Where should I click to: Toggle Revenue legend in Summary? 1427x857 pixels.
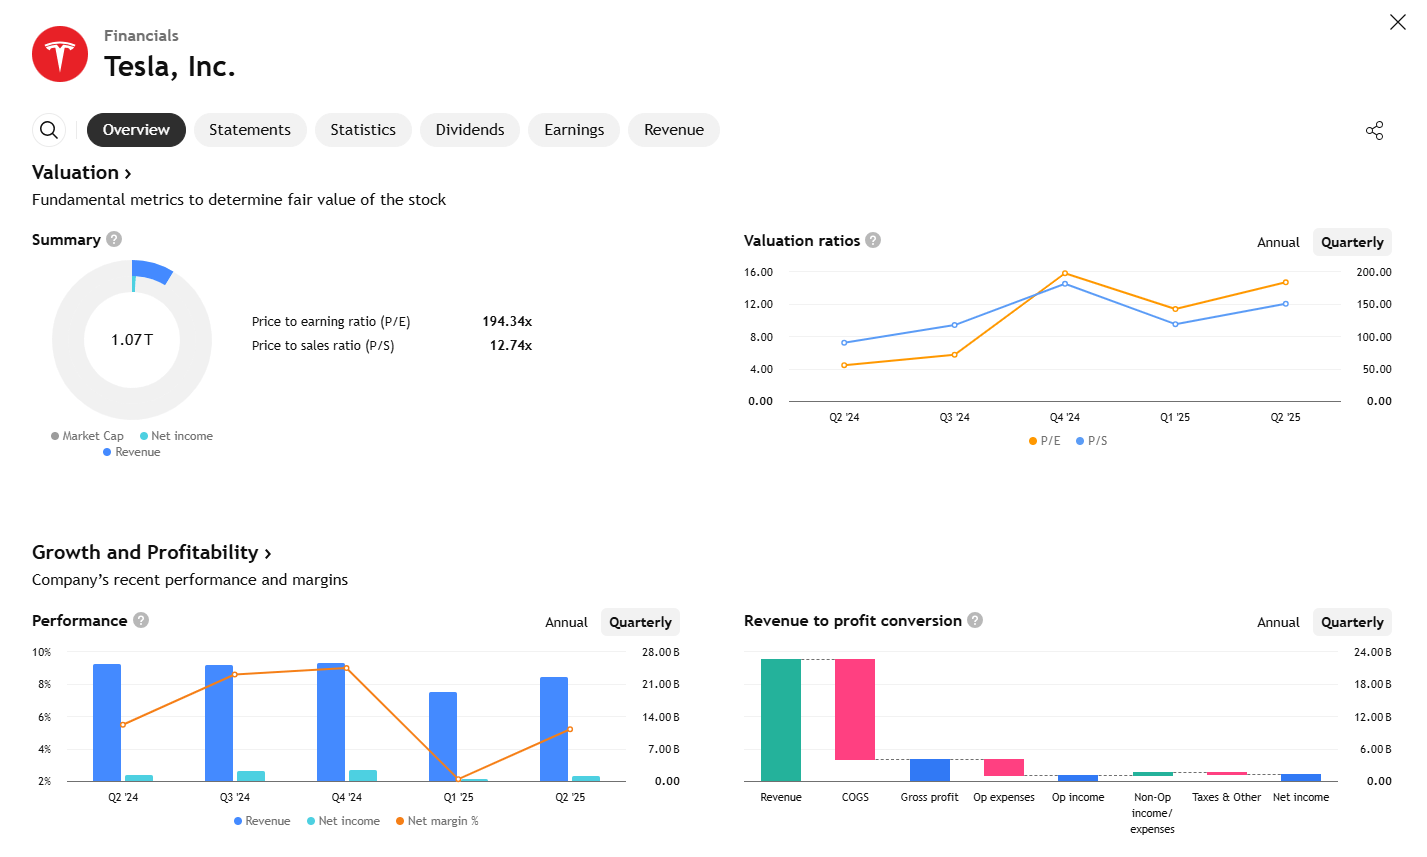click(x=132, y=452)
